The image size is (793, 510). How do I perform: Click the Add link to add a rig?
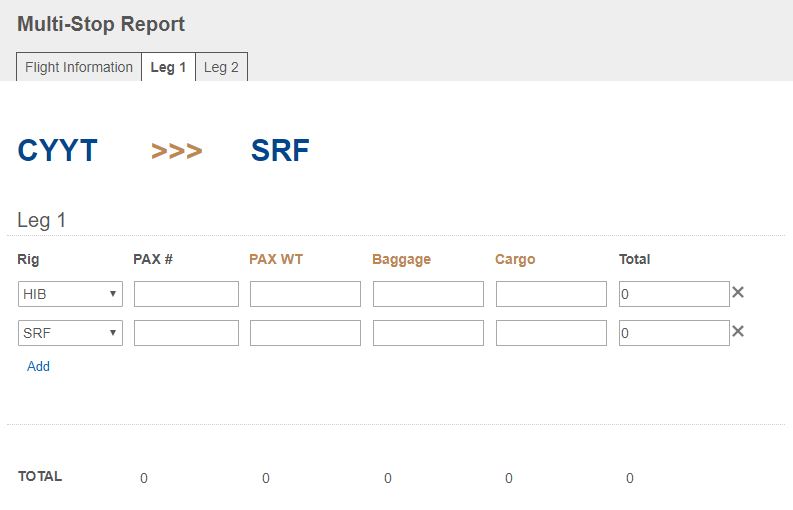(x=38, y=366)
